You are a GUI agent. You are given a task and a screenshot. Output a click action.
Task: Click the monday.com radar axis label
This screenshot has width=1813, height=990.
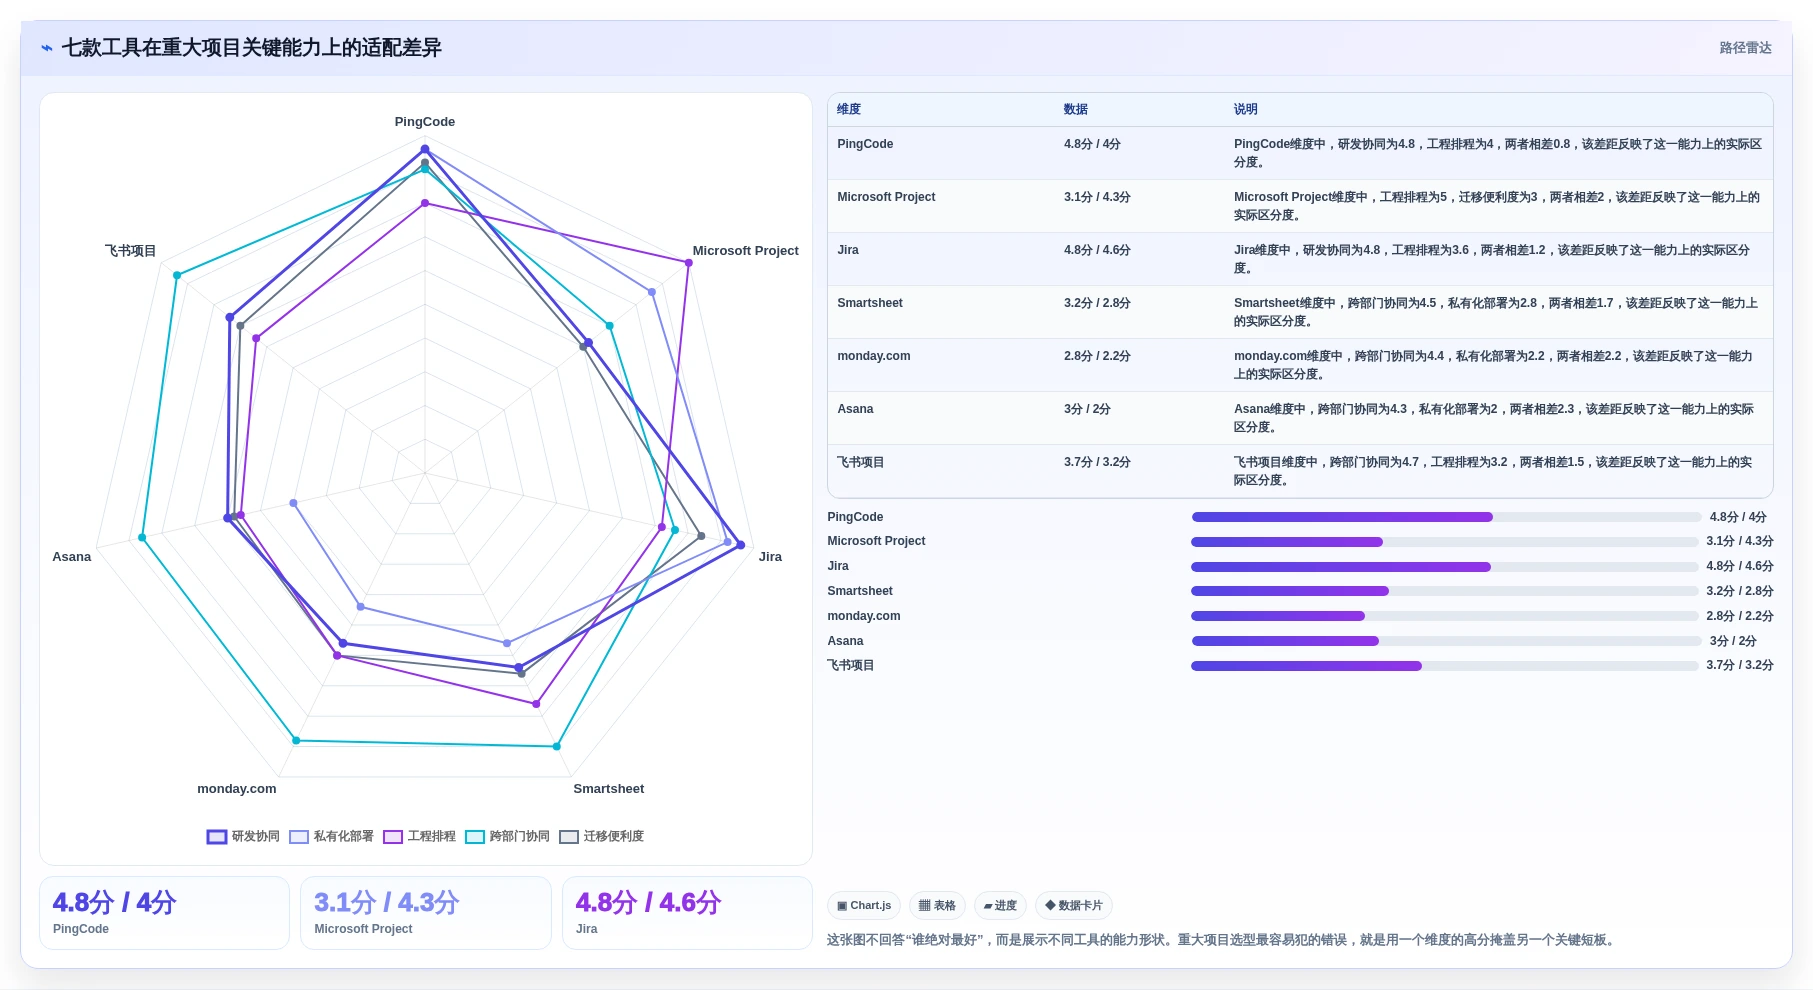[237, 789]
